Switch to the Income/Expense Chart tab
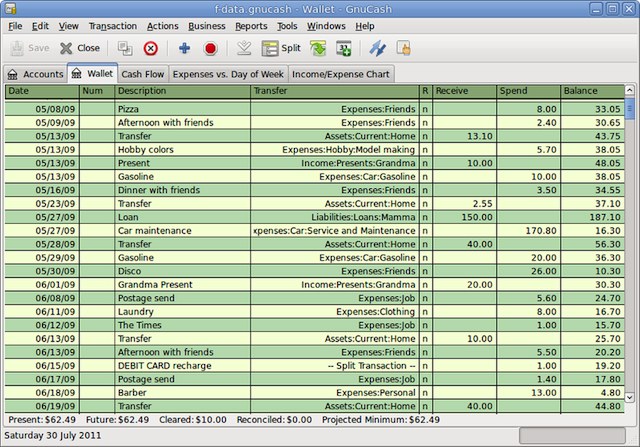The width and height of the screenshot is (640, 447). 341,74
